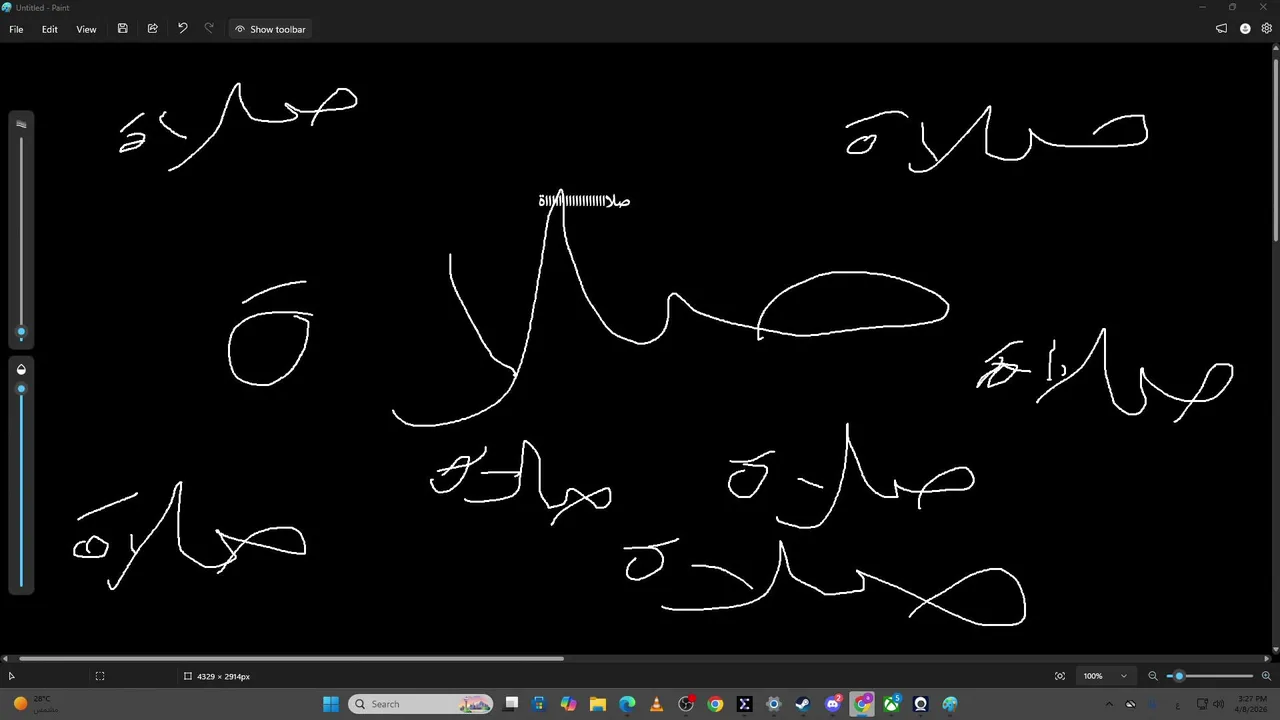Image resolution: width=1280 pixels, height=720 pixels.
Task: Expand the system tray hidden icons chevron
Action: [x=1108, y=704]
